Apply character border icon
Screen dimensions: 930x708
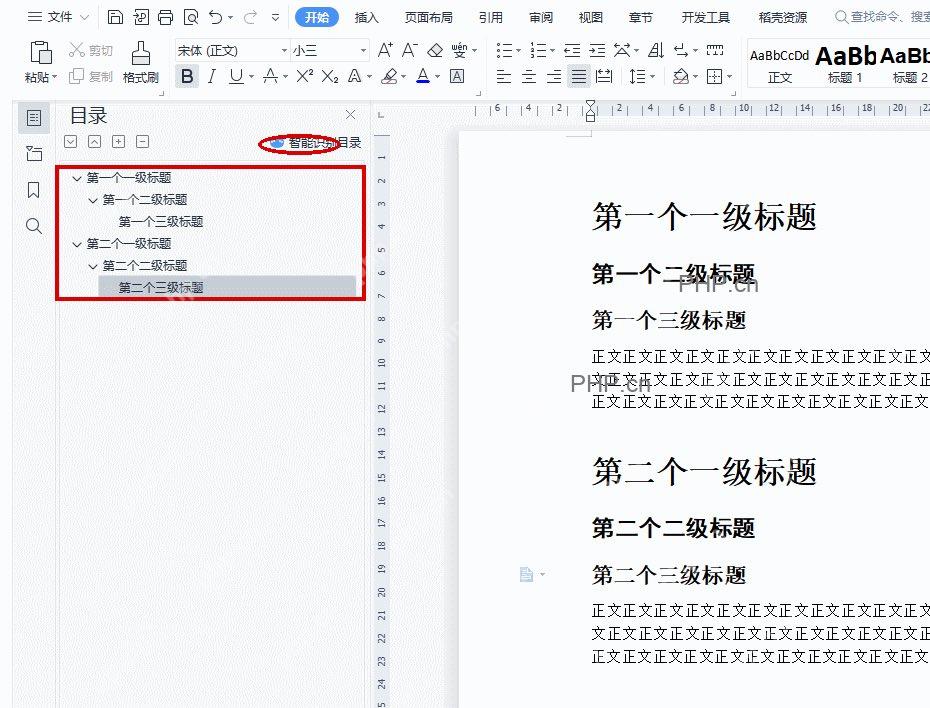[457, 76]
